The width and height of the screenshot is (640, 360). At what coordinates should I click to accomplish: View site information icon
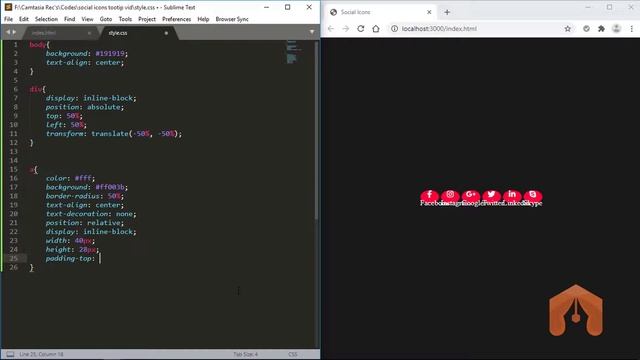[394, 29]
